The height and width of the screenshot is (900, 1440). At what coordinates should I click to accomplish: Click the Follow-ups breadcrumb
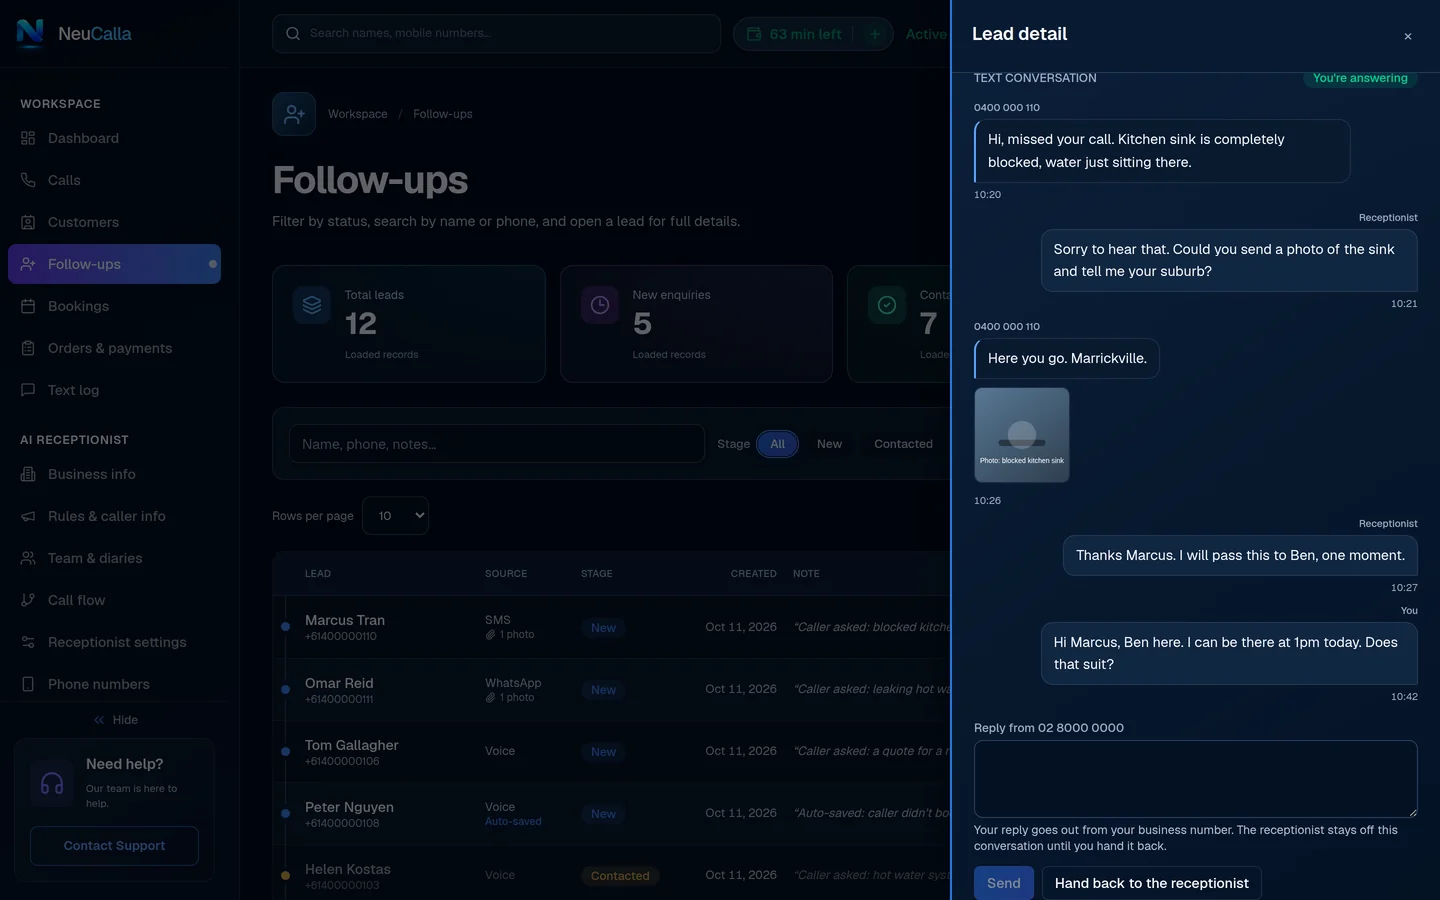(x=443, y=114)
